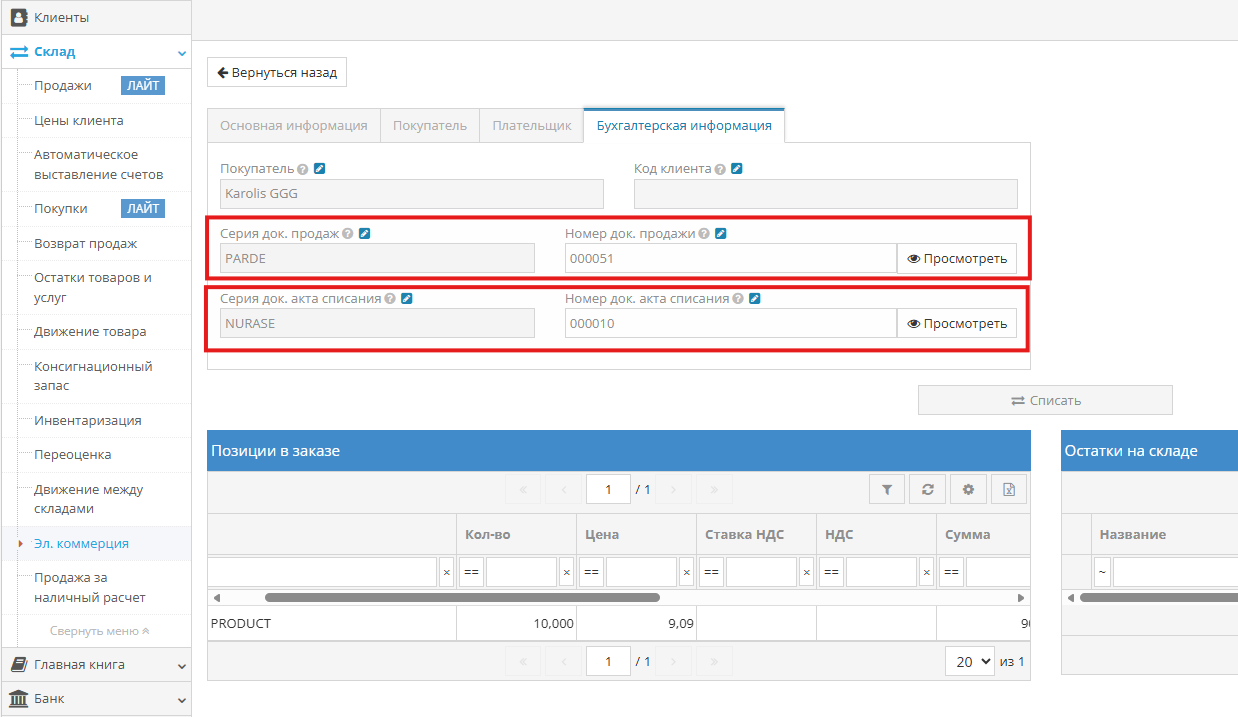The width and height of the screenshot is (1238, 717).
Task: Open the Плательщик tab
Action: coord(532,126)
